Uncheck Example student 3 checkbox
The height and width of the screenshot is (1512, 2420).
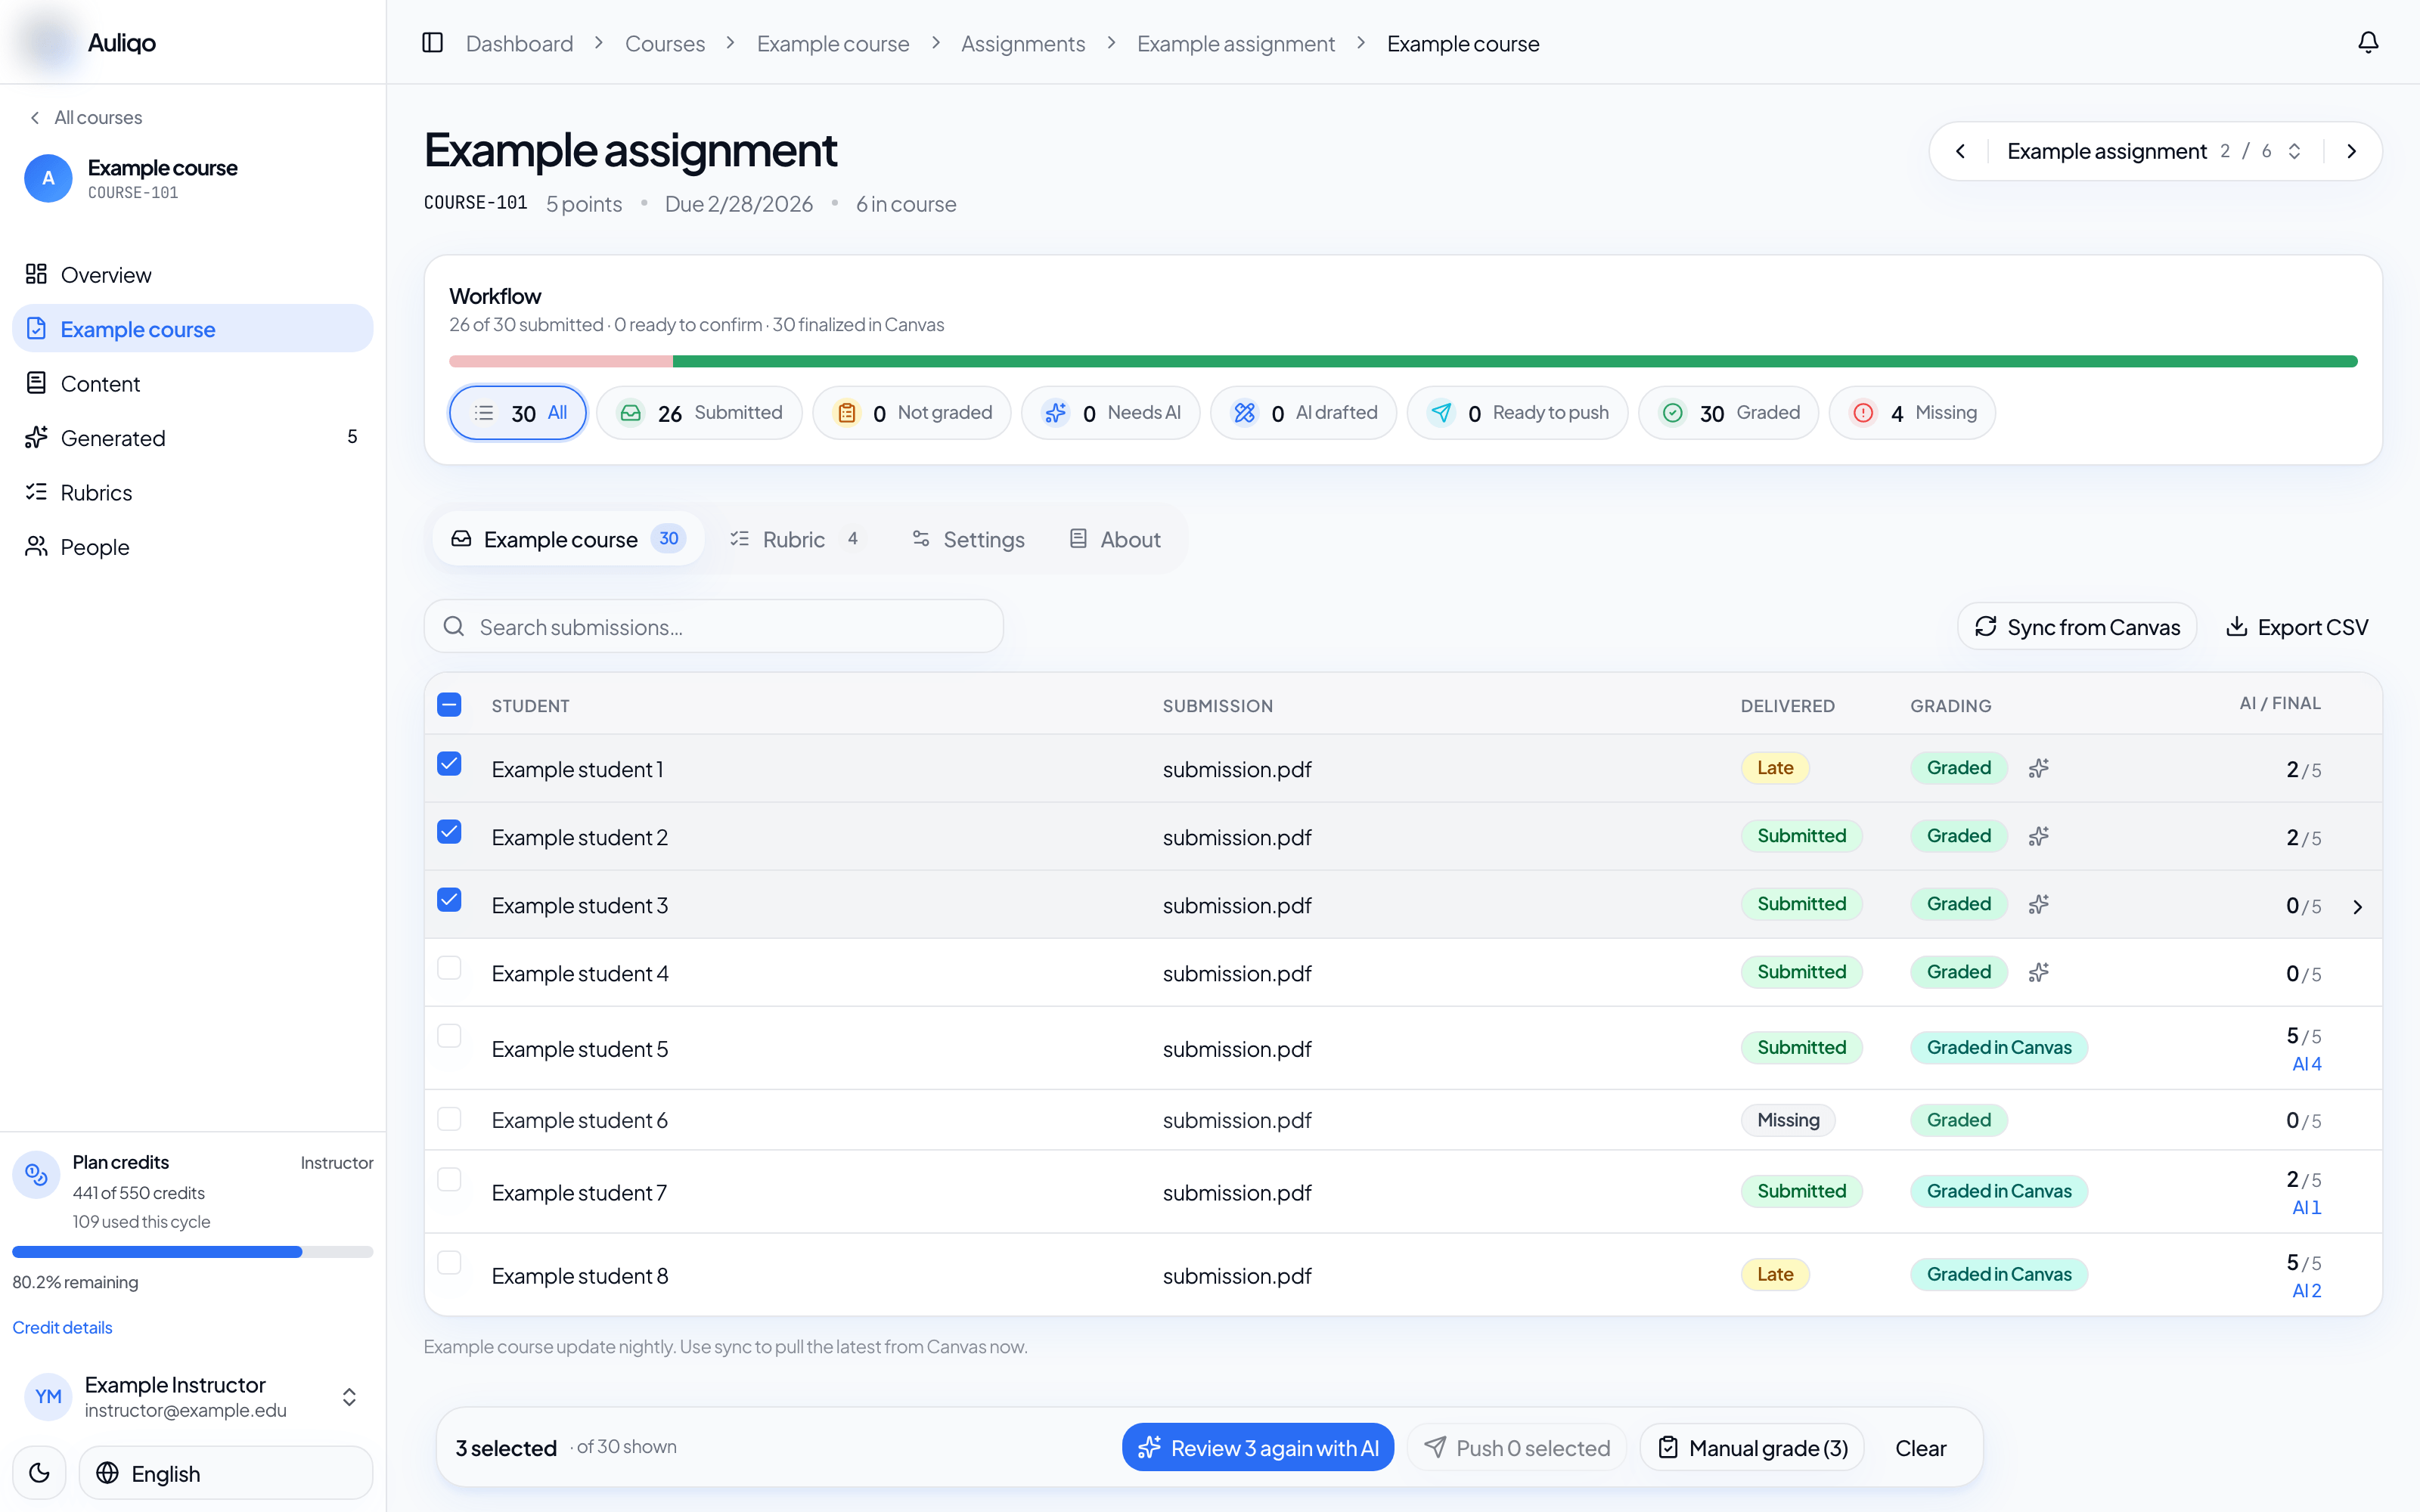click(449, 901)
